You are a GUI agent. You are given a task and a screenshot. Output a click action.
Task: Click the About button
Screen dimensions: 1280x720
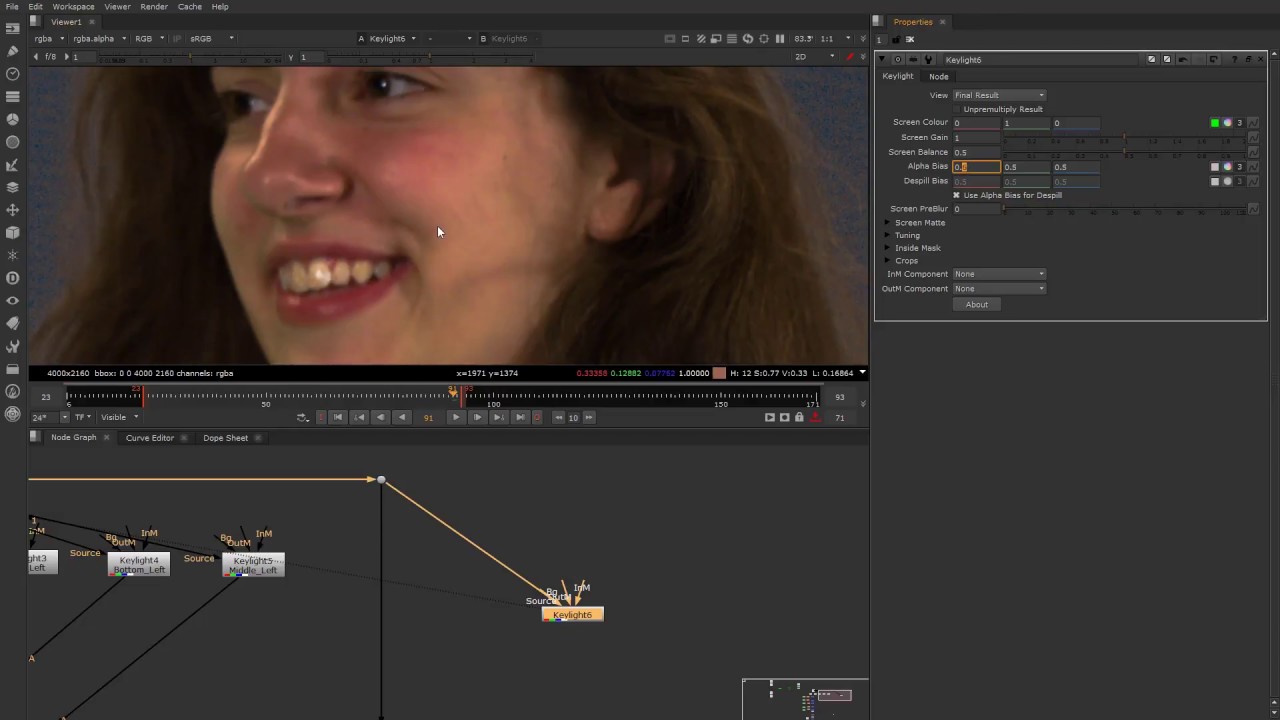977,305
